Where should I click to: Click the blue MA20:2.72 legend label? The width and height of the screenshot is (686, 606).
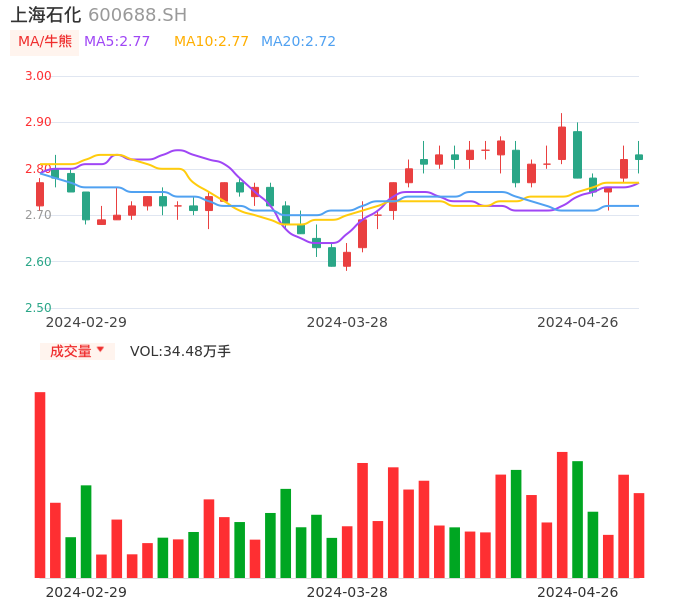pyautogui.click(x=298, y=42)
